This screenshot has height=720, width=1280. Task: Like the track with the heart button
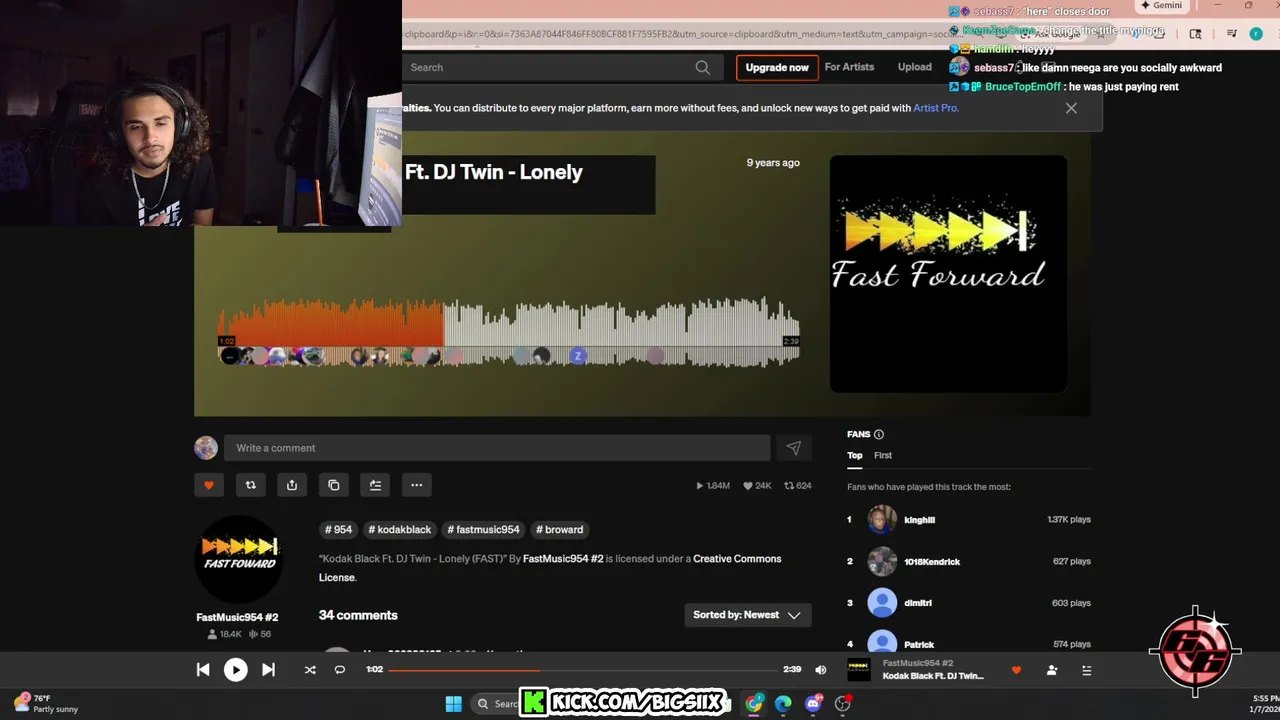coord(209,485)
